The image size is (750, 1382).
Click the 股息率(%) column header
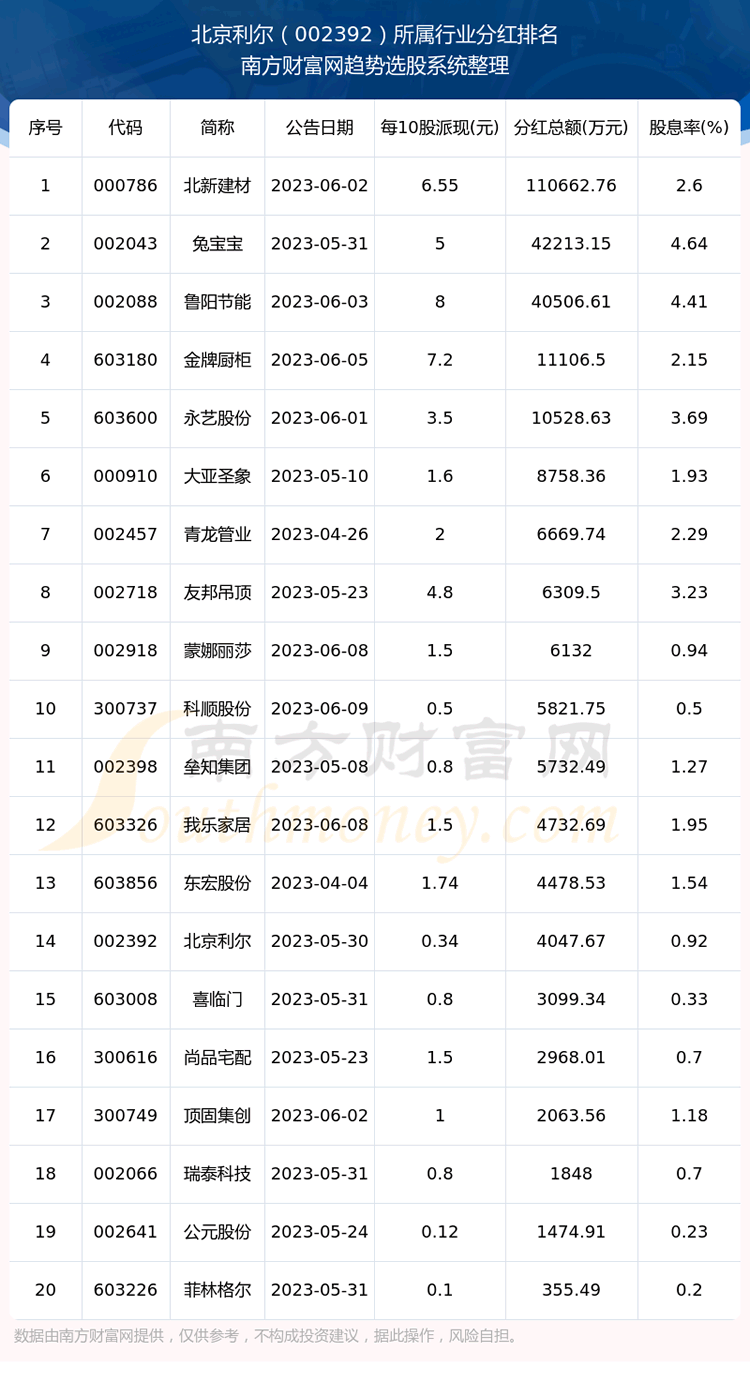tap(689, 128)
